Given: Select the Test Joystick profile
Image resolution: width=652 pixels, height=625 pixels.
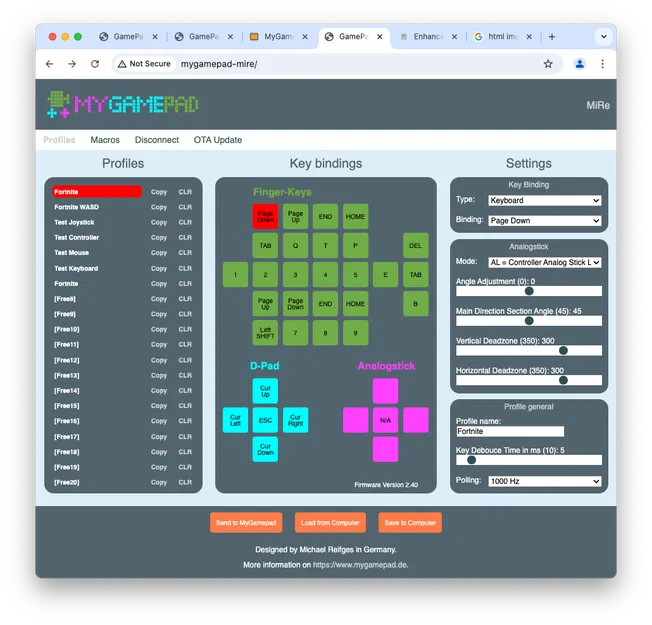Looking at the screenshot, I should click(x=74, y=222).
